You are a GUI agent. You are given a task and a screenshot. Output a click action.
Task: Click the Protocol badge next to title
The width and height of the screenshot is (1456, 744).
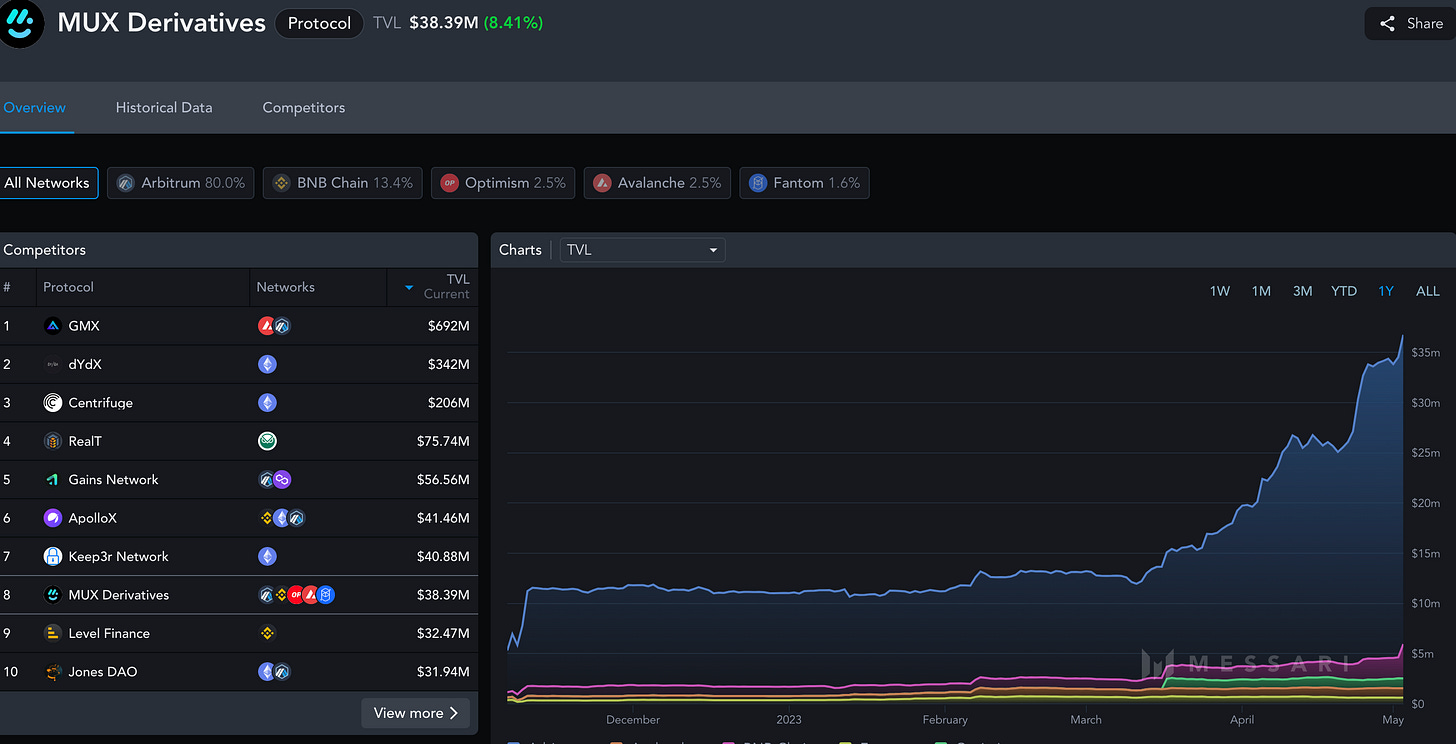pos(319,23)
